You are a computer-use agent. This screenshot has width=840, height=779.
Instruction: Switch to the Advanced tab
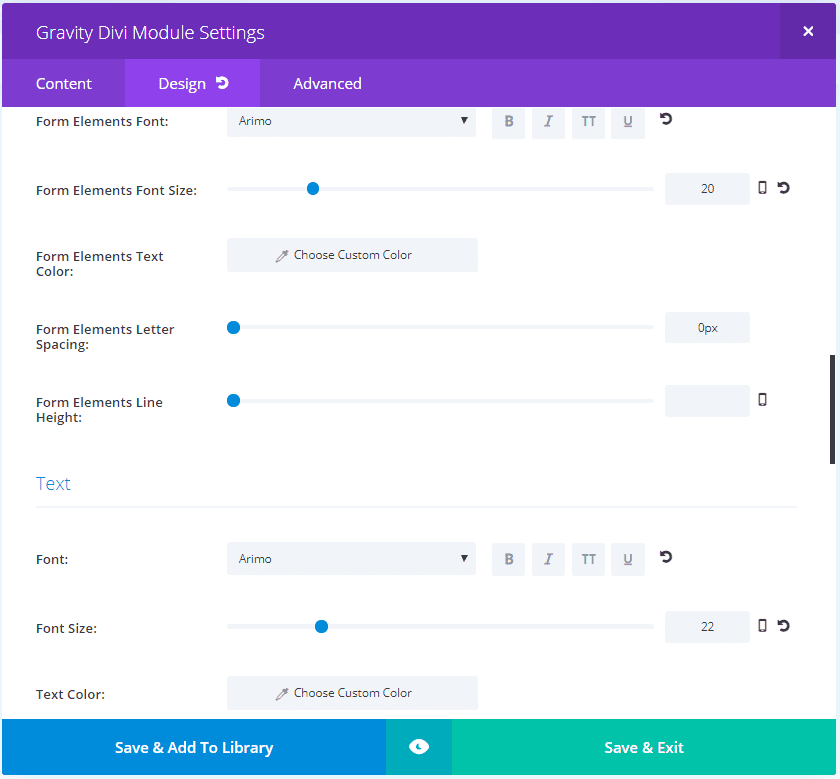327,84
